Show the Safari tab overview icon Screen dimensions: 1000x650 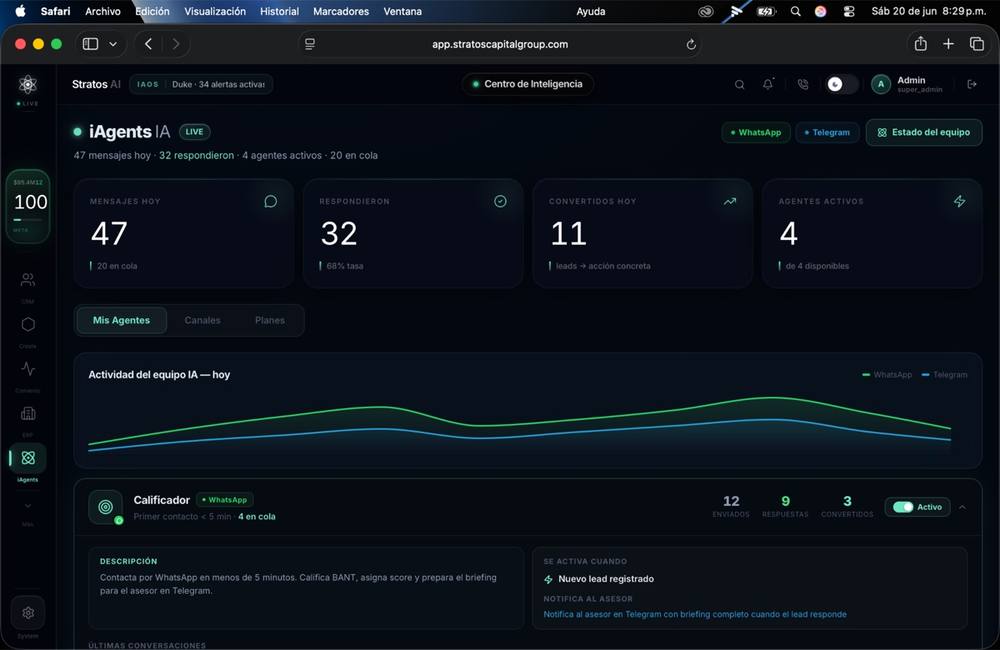pyautogui.click(x=976, y=44)
